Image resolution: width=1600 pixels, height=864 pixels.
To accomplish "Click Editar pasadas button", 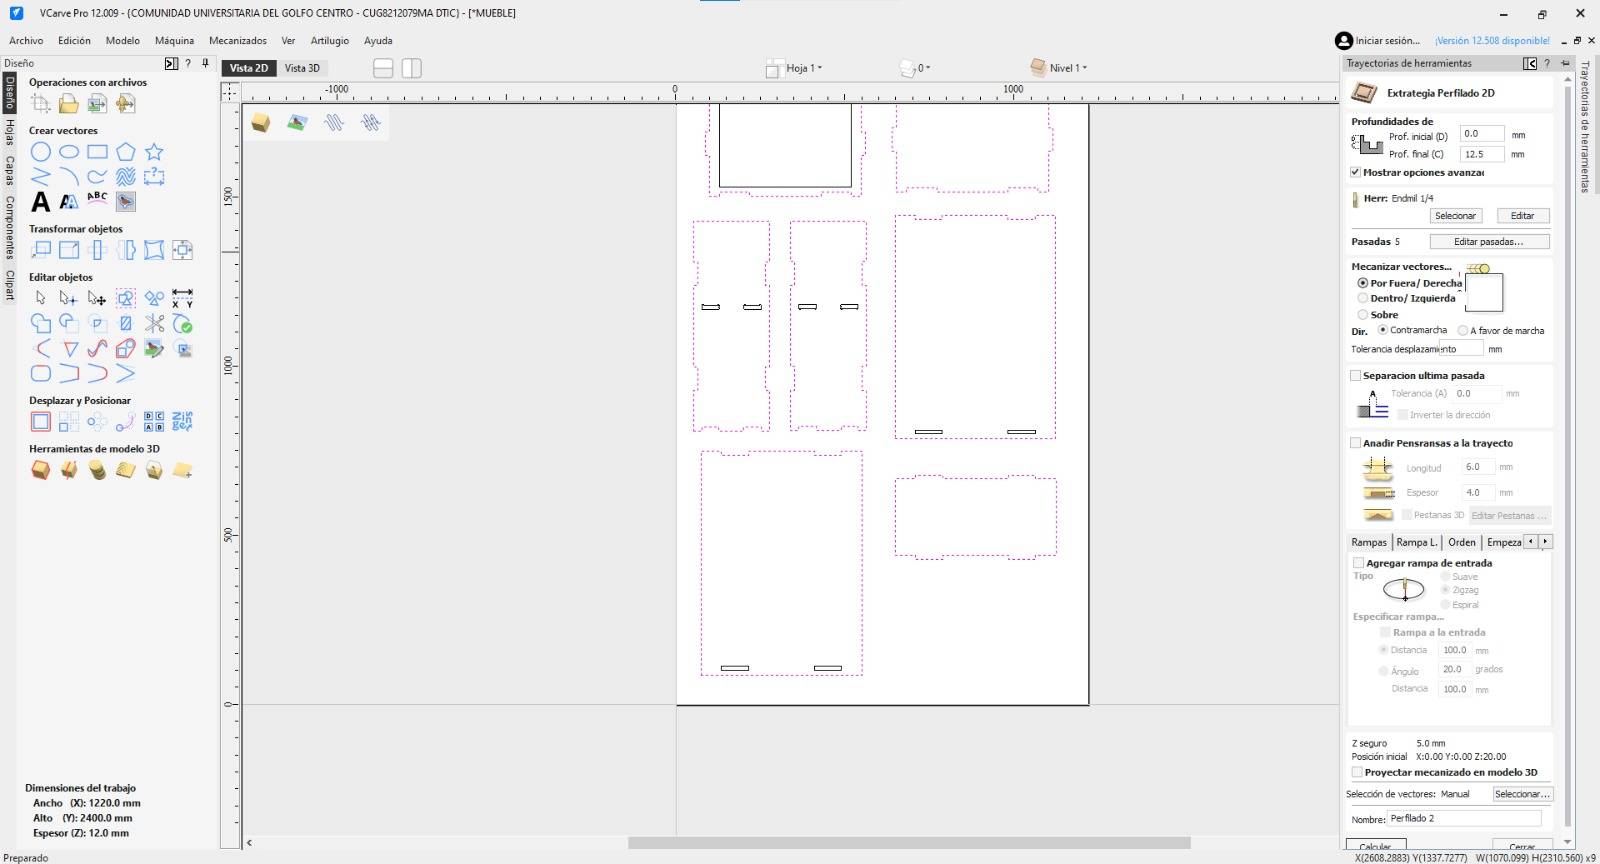I will [x=1488, y=242].
